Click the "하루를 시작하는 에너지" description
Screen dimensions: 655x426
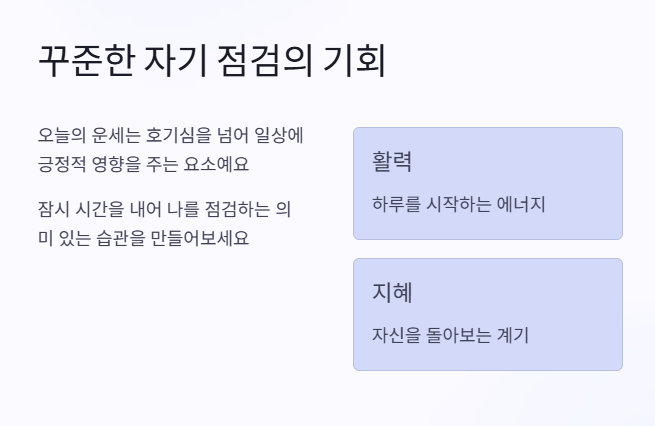459,204
